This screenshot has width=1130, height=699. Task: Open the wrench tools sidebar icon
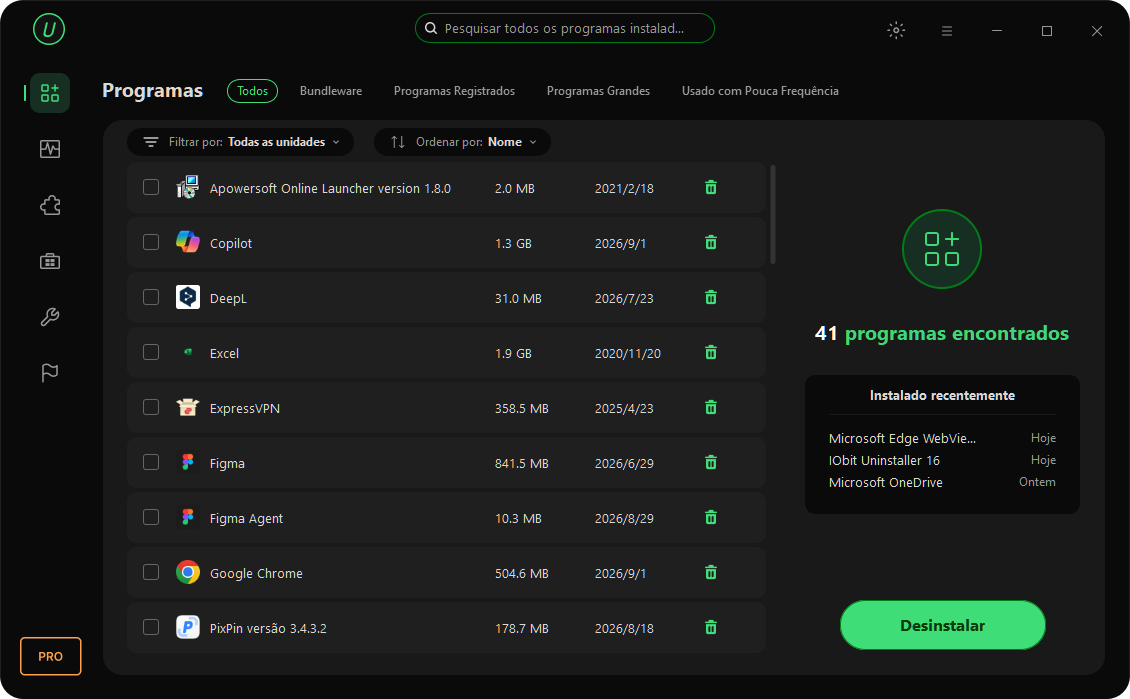point(50,317)
